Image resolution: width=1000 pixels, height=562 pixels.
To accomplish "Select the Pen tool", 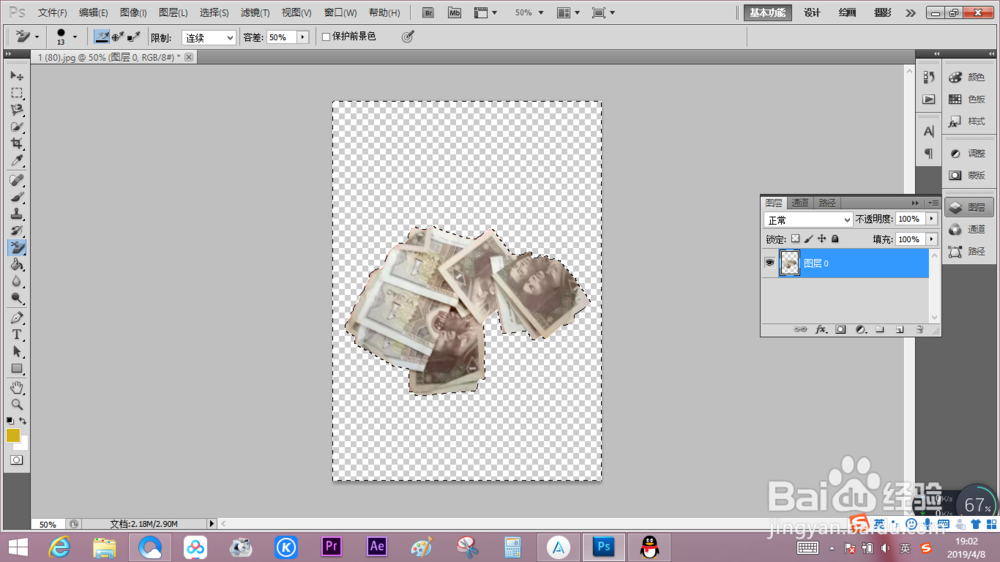I will (x=17, y=318).
